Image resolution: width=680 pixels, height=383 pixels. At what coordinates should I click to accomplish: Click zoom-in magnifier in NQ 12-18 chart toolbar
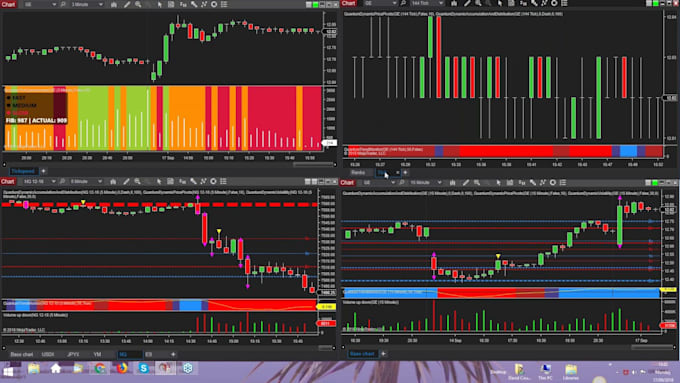(x=137, y=181)
